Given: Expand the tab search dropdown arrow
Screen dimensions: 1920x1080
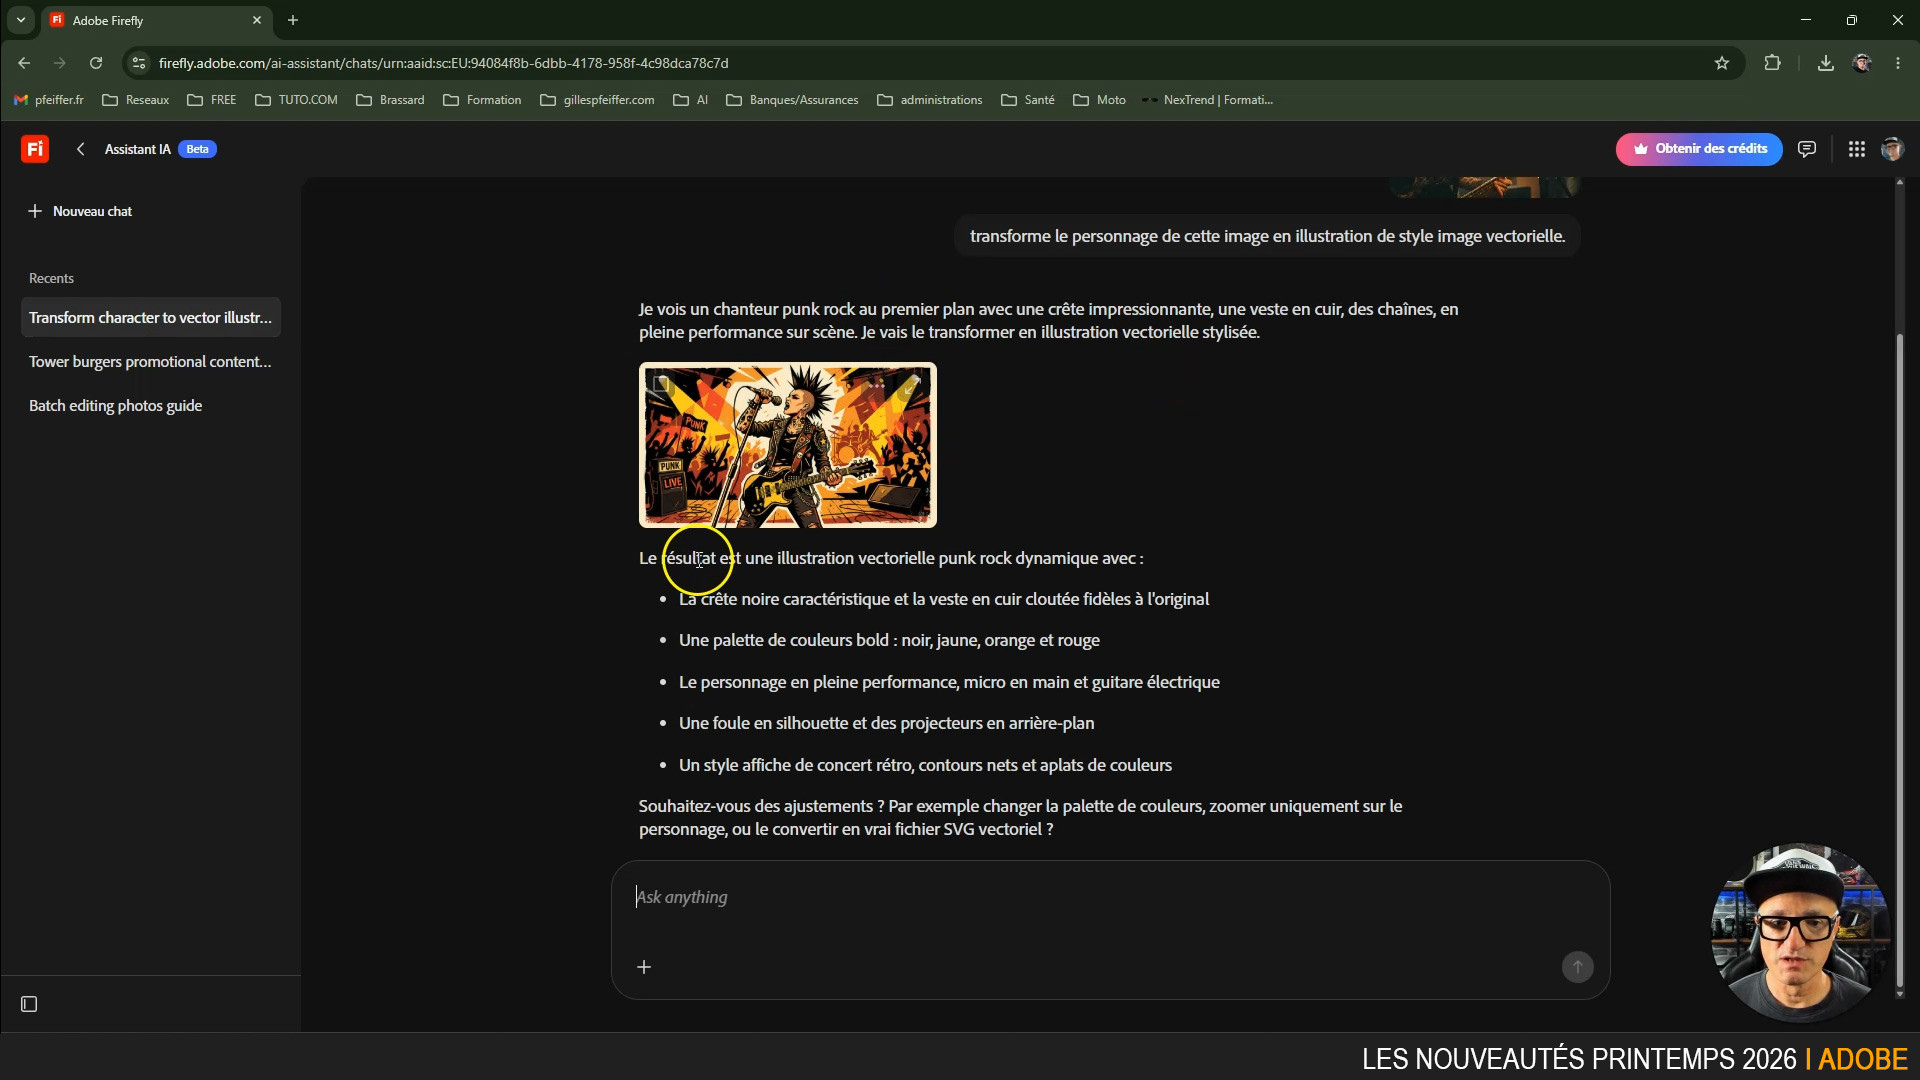Looking at the screenshot, I should 21,20.
